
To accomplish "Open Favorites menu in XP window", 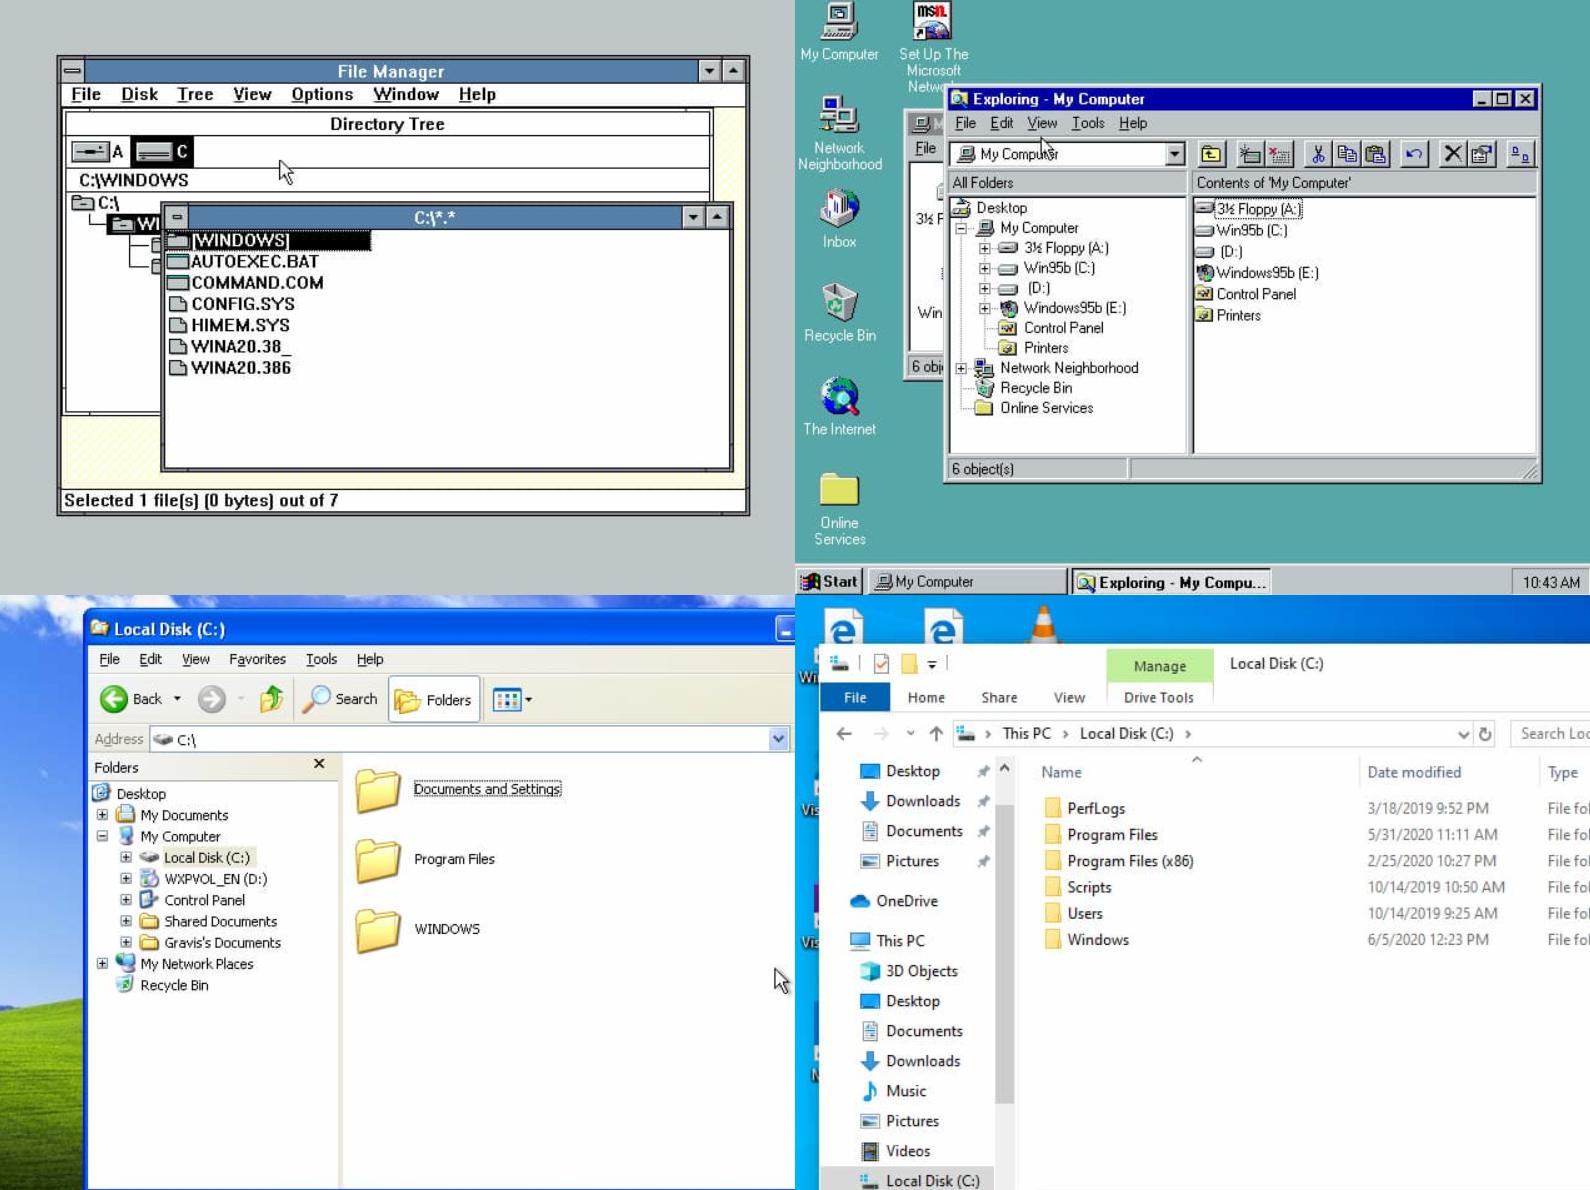I will click(257, 659).
